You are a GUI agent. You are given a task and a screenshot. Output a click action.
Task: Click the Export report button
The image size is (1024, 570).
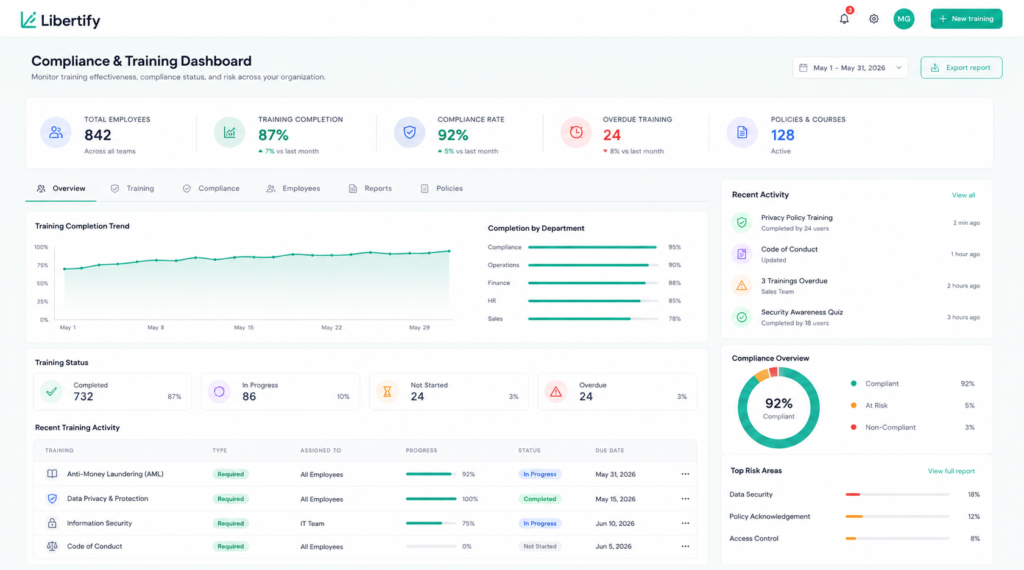click(x=961, y=68)
